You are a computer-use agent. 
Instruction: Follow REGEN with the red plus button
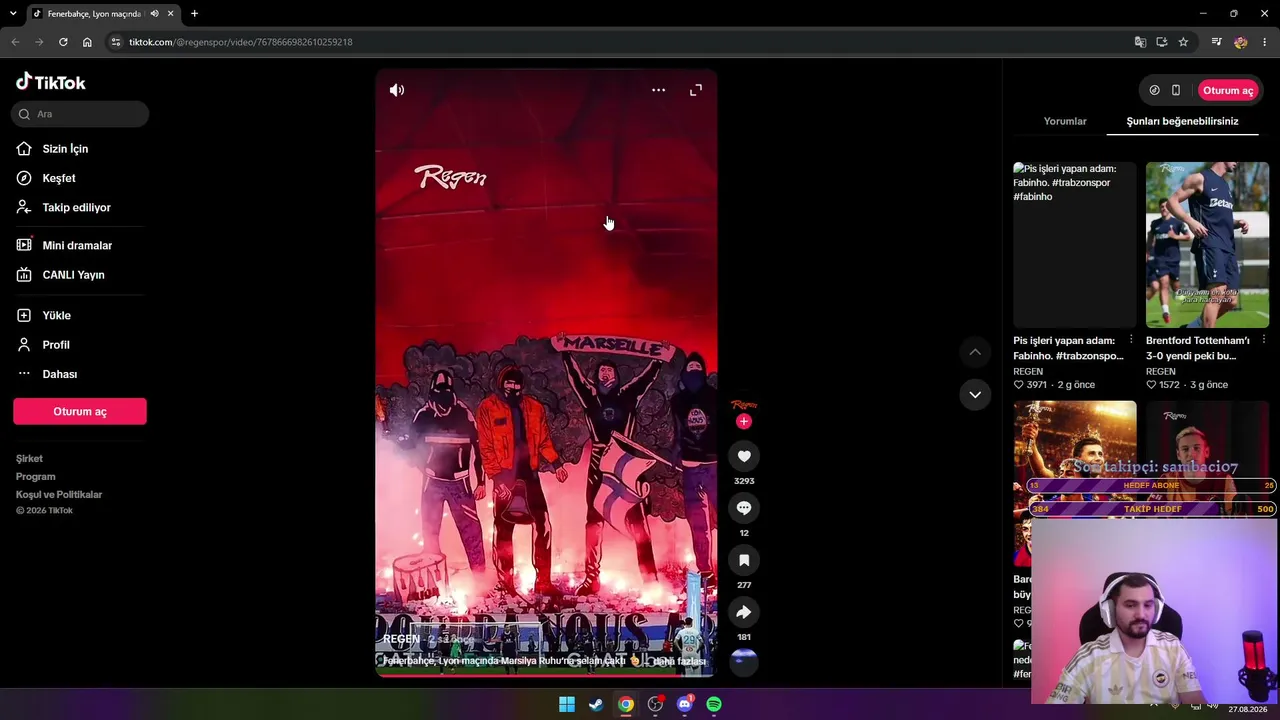pos(743,422)
